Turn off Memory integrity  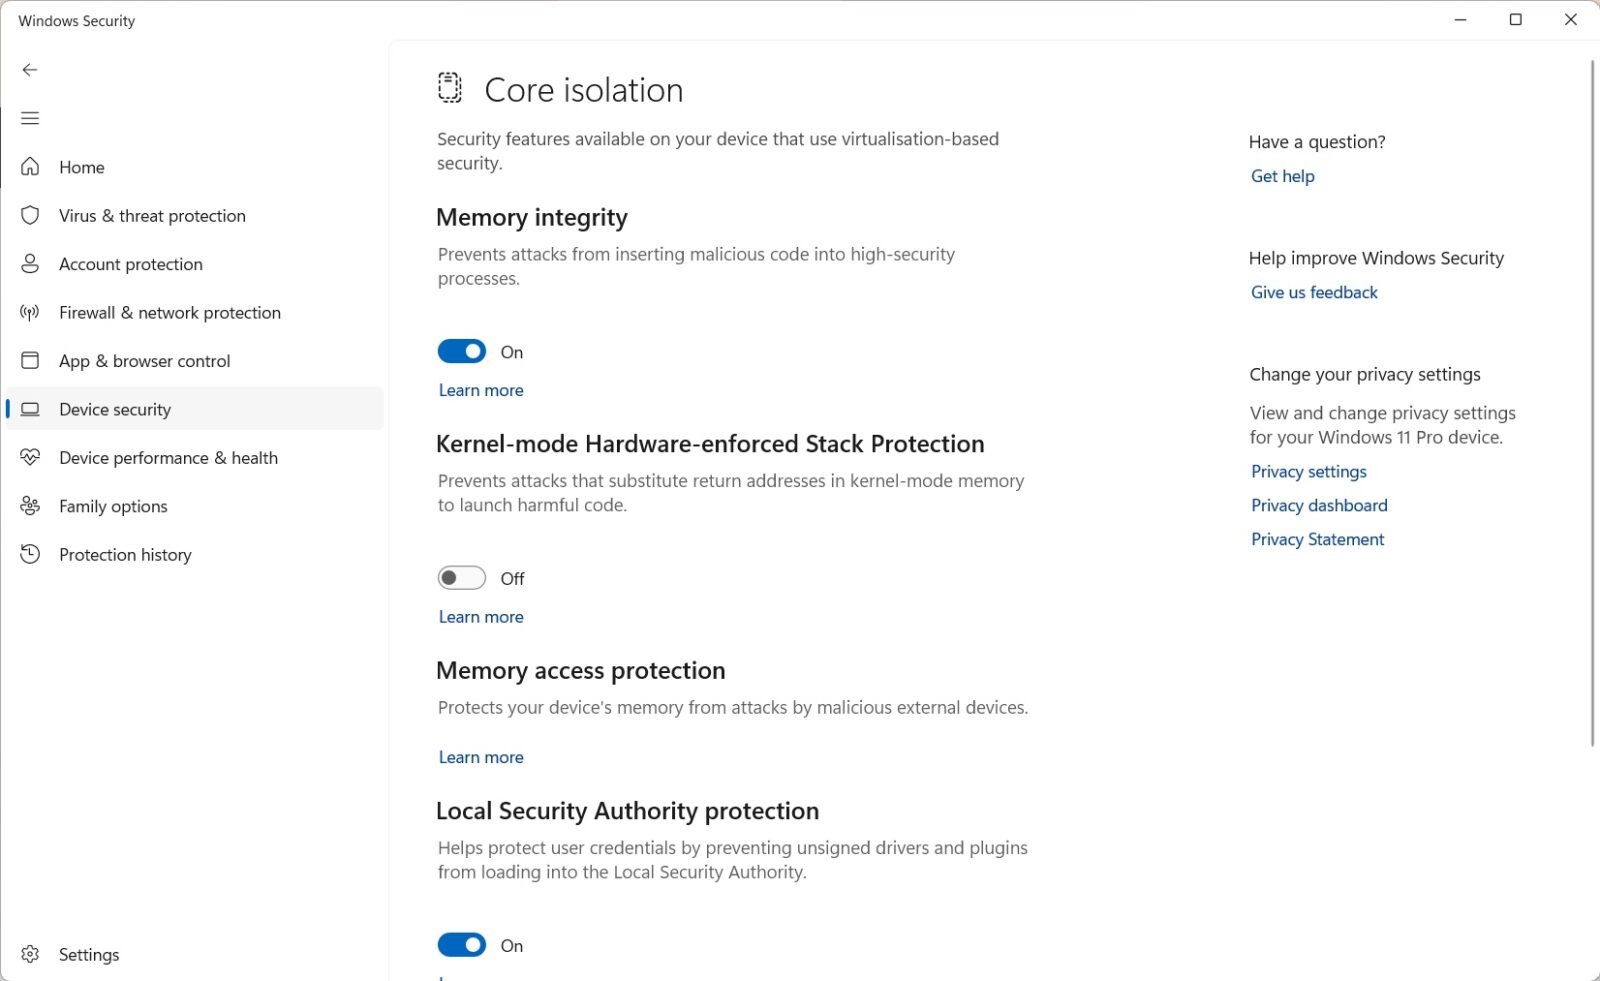coord(461,351)
